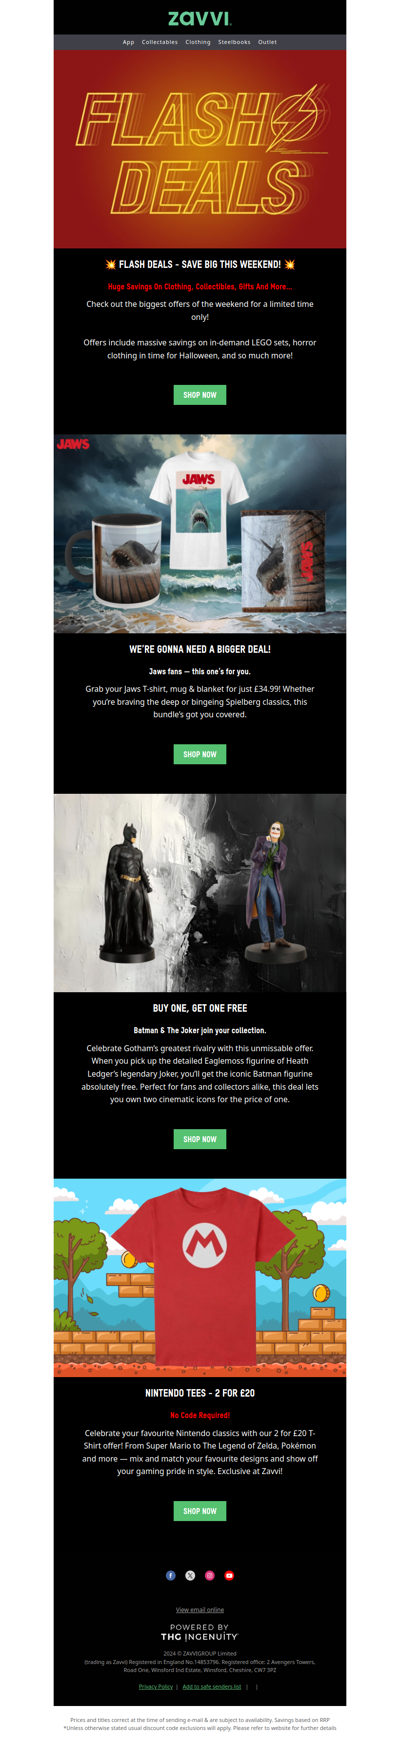Click the Flash Deals hero banner
Image resolution: width=400 pixels, height=1748 pixels.
pos(200,149)
